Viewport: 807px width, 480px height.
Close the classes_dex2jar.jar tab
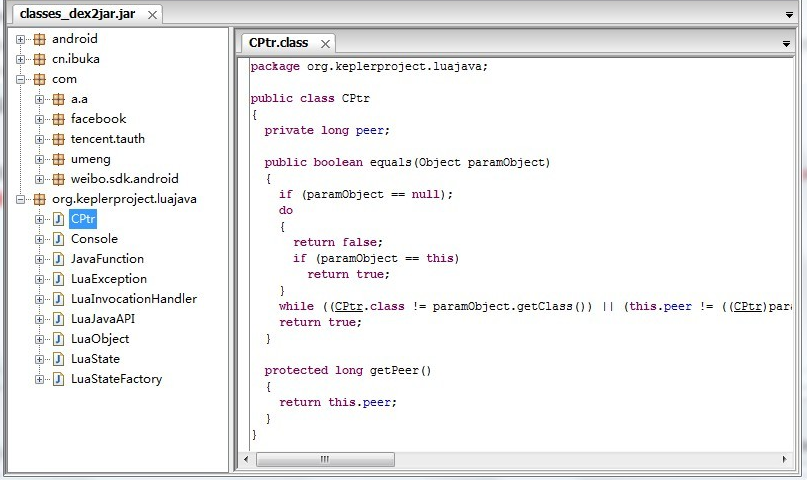[x=152, y=15]
